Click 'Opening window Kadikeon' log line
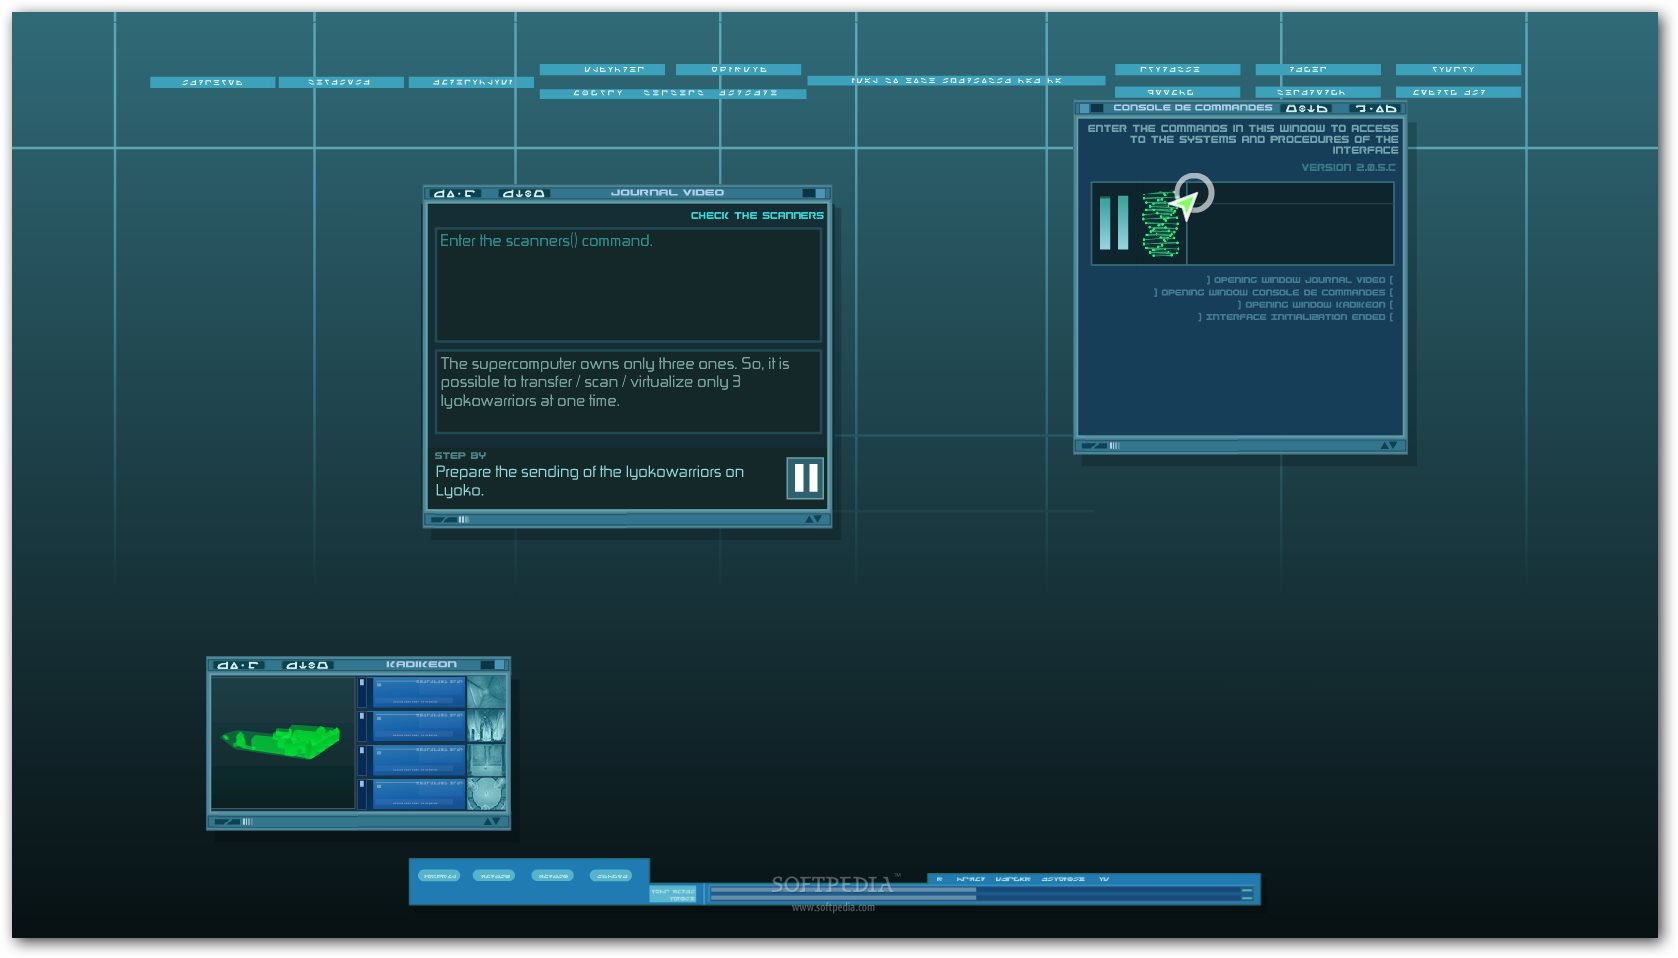The width and height of the screenshot is (1678, 958). point(1315,304)
